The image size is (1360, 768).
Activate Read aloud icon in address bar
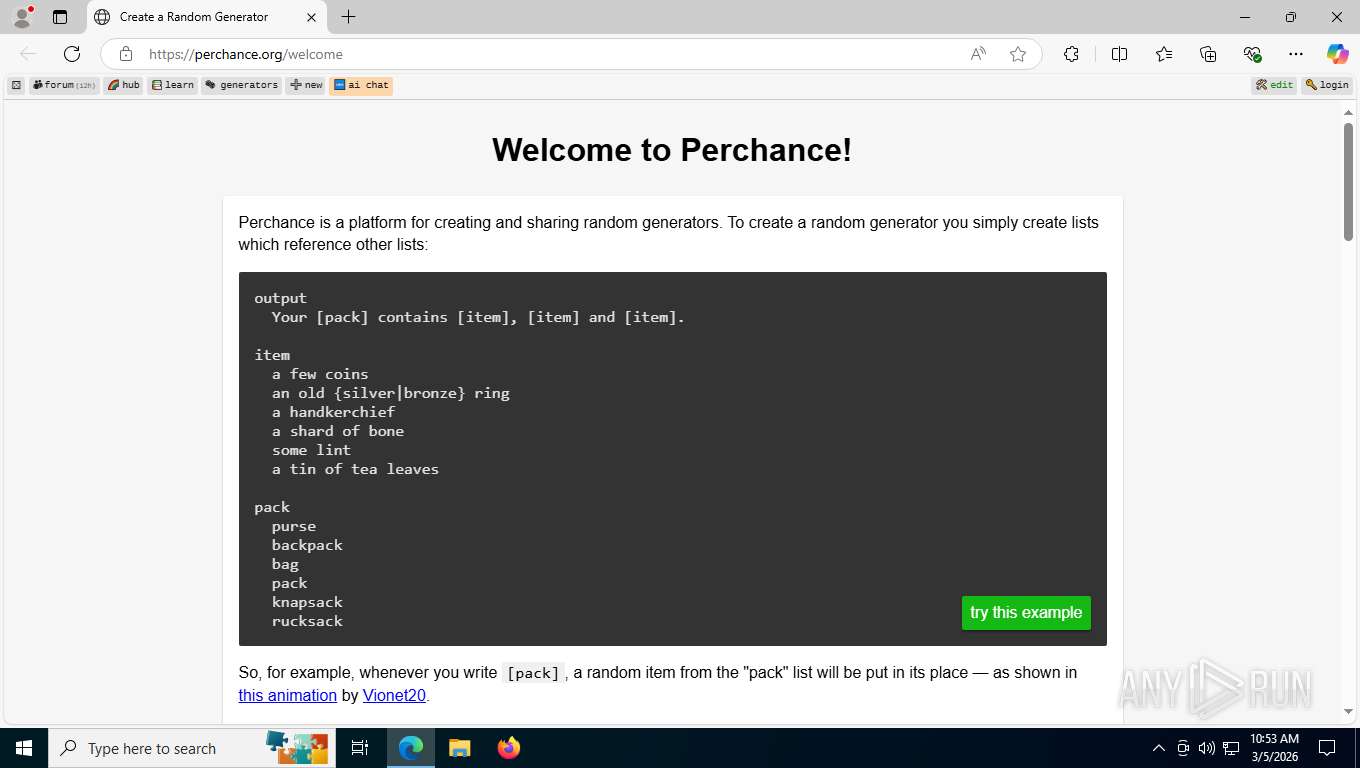pos(978,54)
